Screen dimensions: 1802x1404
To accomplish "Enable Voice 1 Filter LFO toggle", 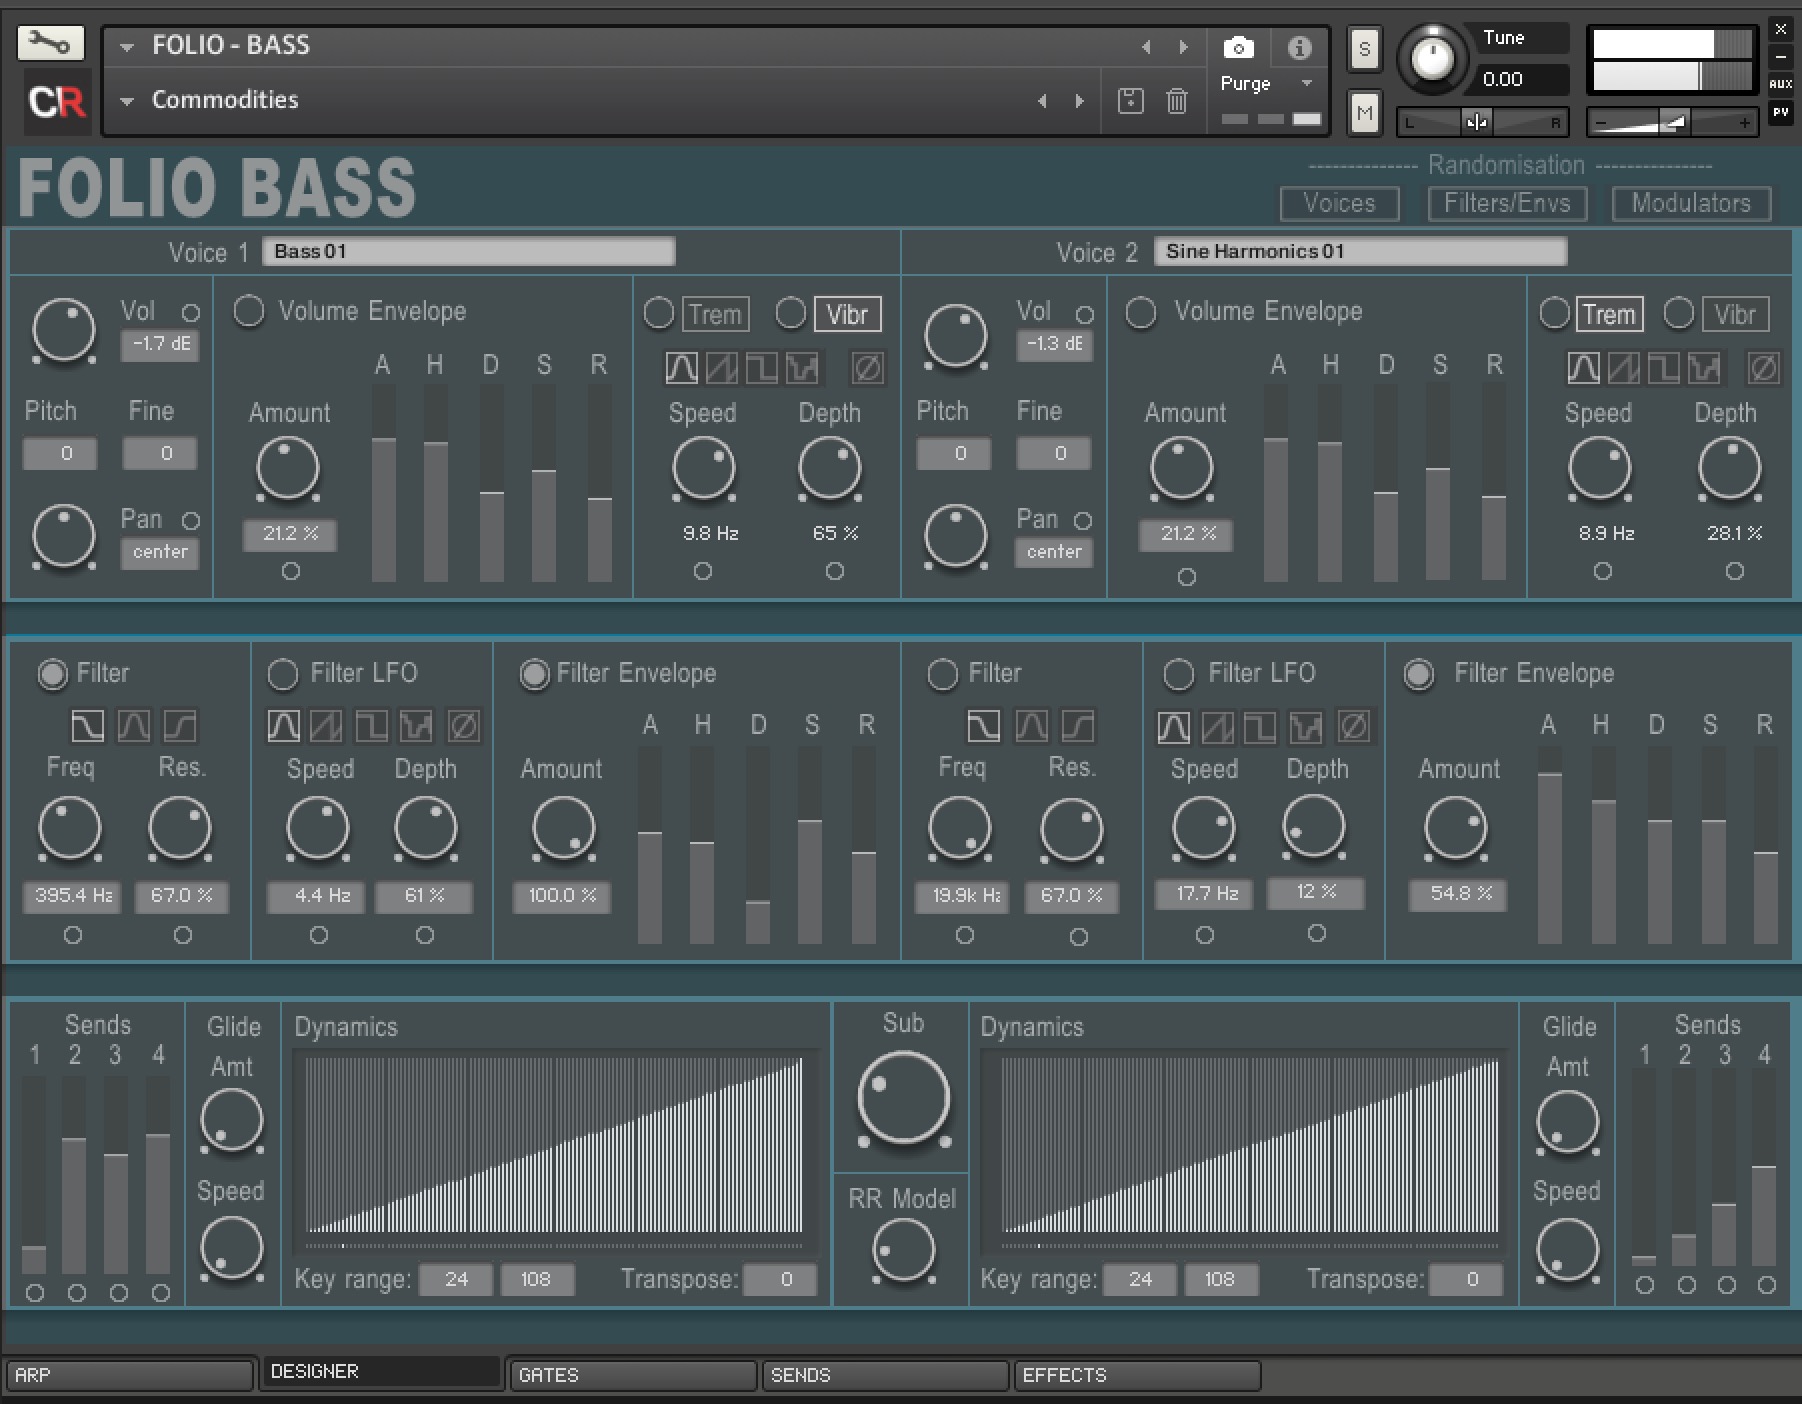I will [283, 674].
